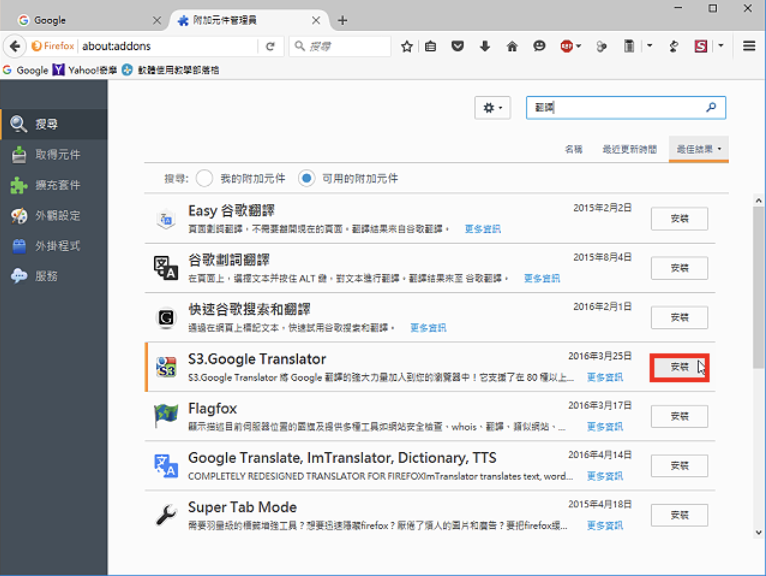The width and height of the screenshot is (766, 576).
Task: Install Google Translate, ImTranslator add-on
Action: (679, 466)
